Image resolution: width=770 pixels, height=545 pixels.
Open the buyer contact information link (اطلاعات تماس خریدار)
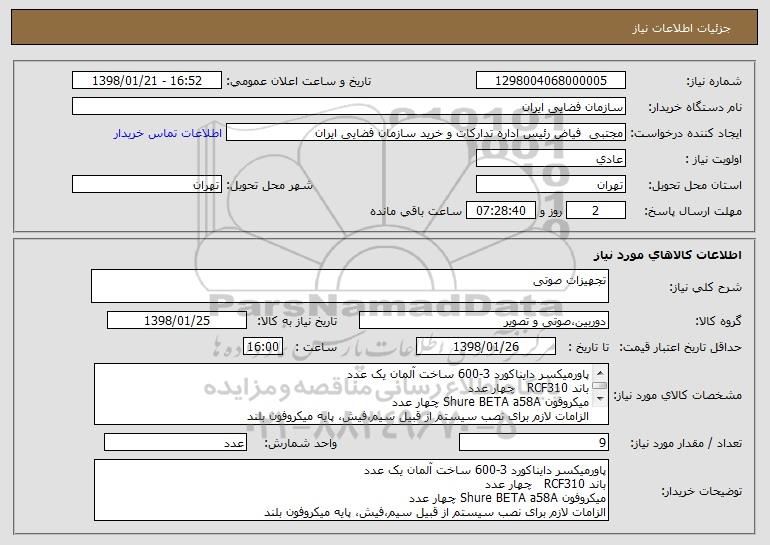point(168,133)
